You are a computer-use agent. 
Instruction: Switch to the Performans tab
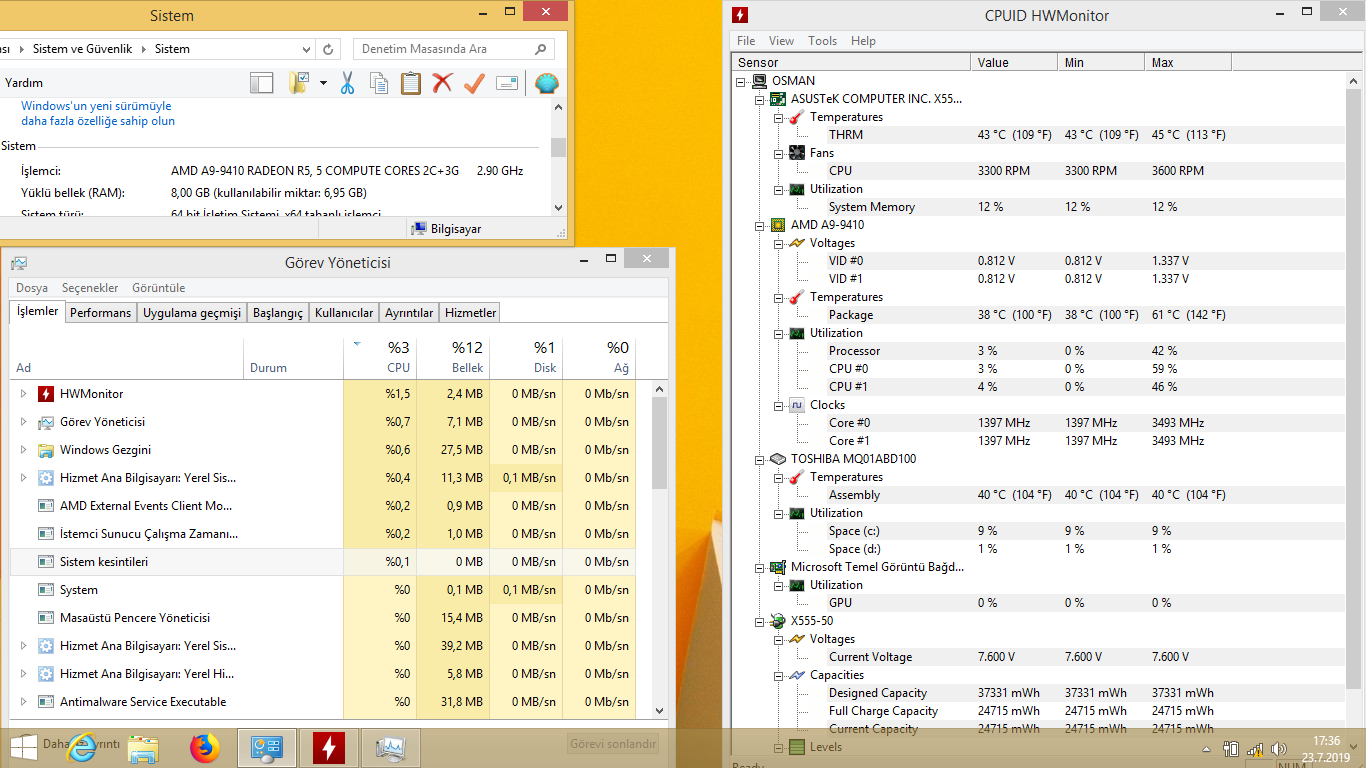click(x=100, y=313)
